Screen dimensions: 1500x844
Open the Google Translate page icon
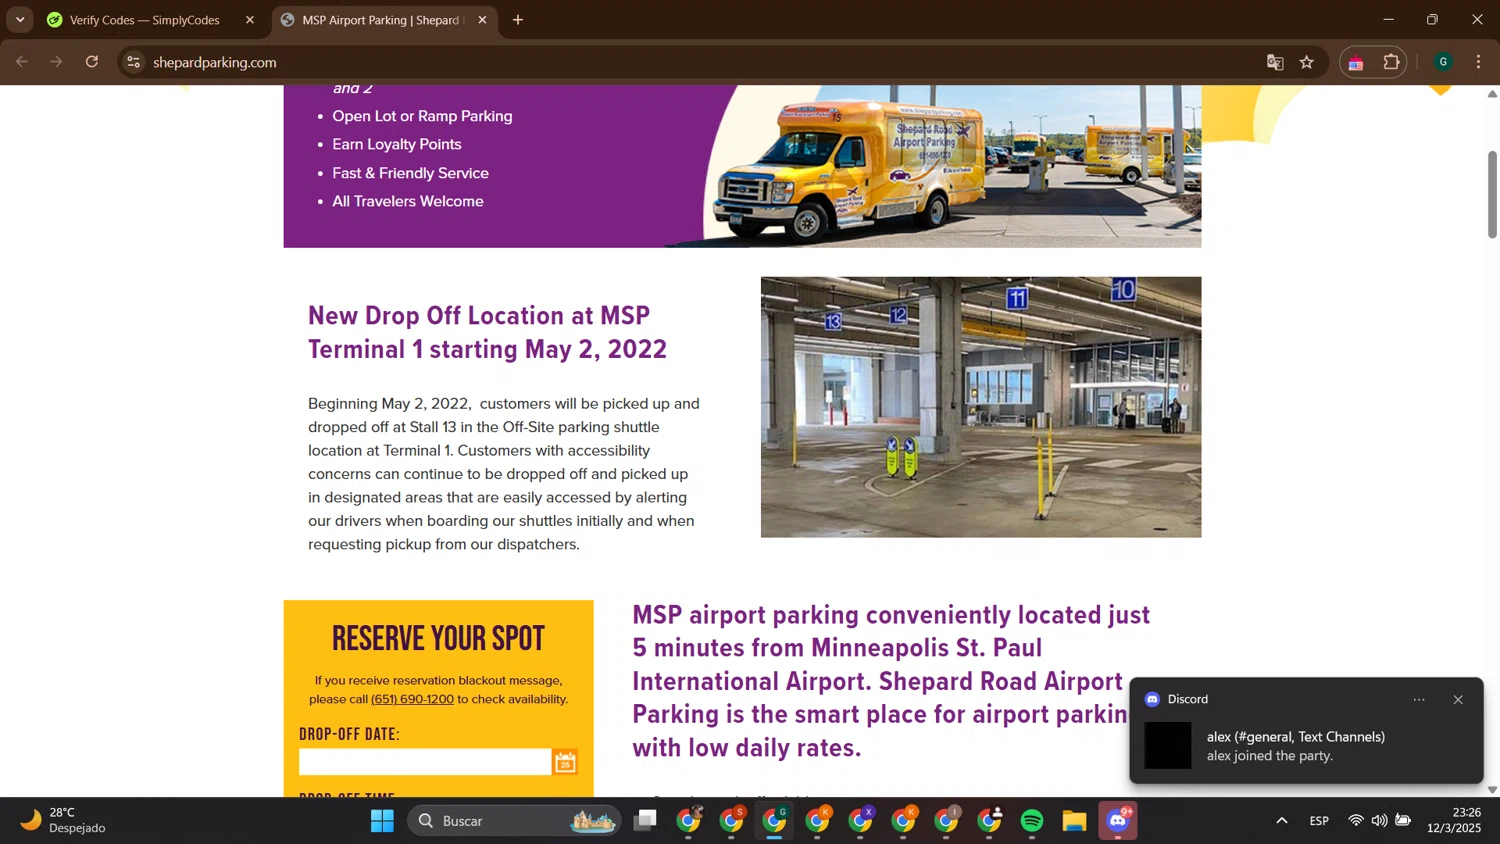1275,62
